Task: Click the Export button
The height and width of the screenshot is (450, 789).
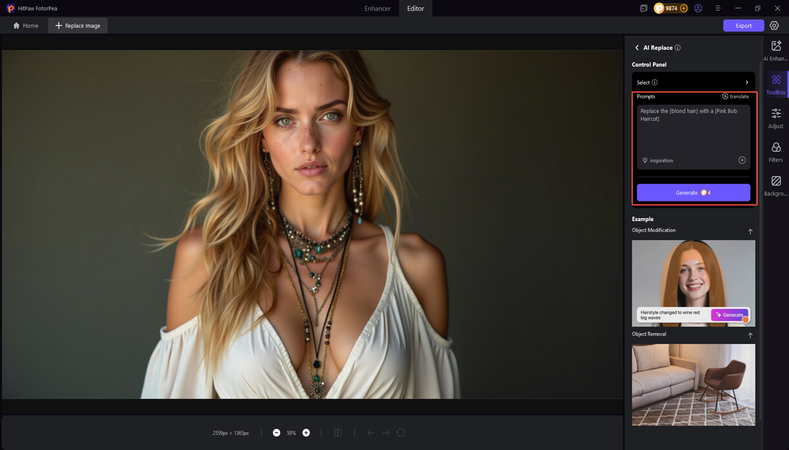Action: [743, 26]
